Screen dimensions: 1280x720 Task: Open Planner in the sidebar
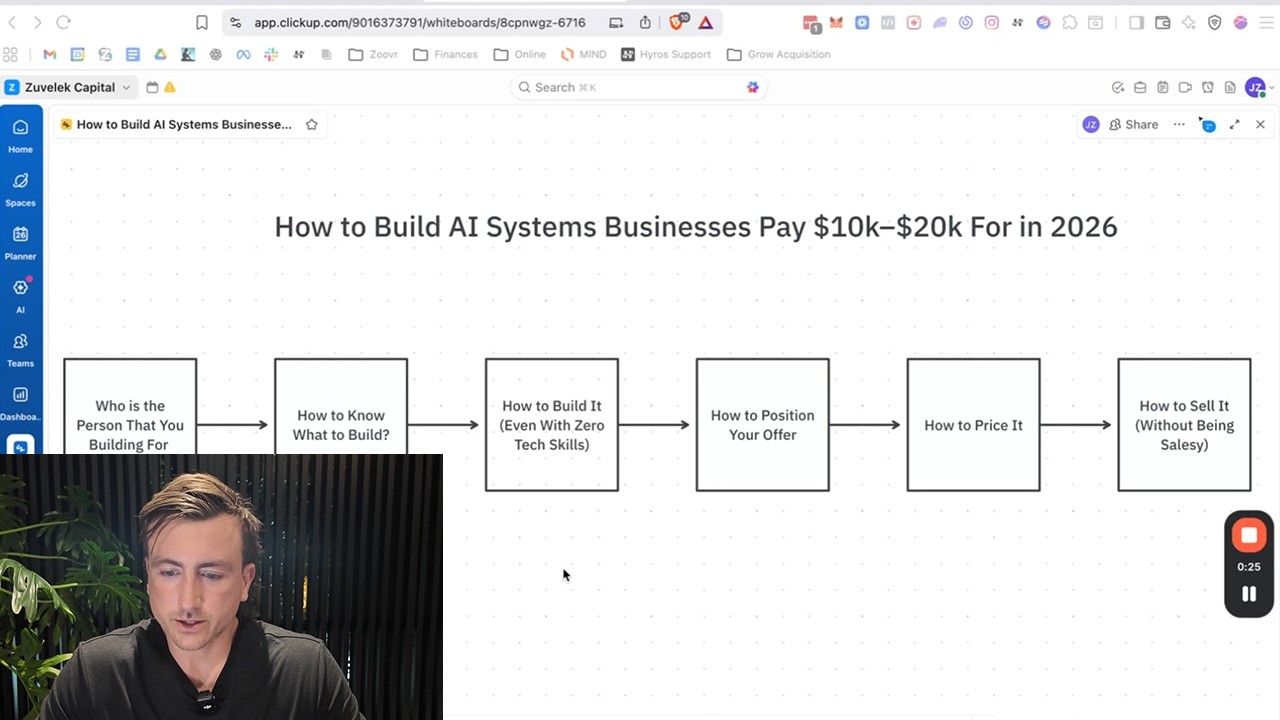pos(20,243)
